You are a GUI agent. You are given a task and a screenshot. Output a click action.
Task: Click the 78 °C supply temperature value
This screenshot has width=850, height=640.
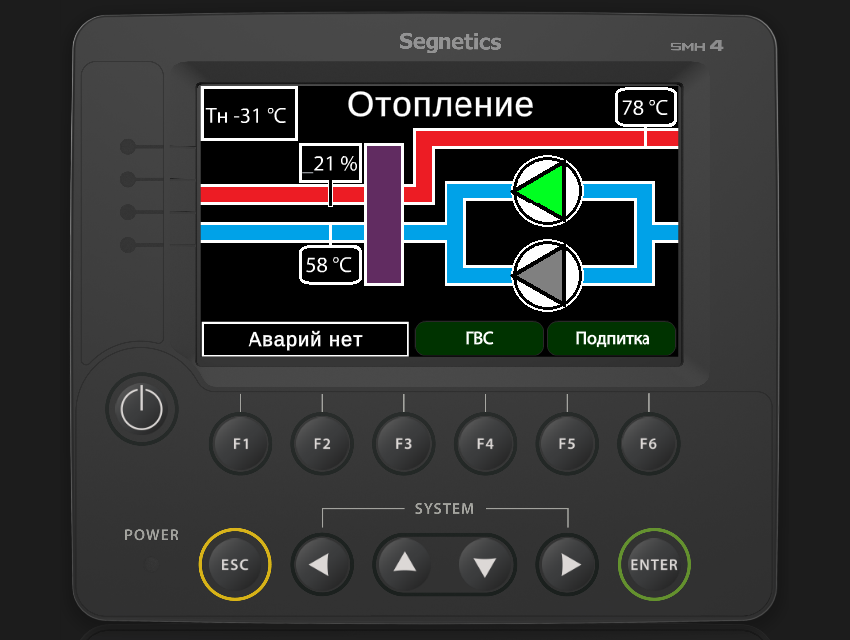pyautogui.click(x=646, y=107)
